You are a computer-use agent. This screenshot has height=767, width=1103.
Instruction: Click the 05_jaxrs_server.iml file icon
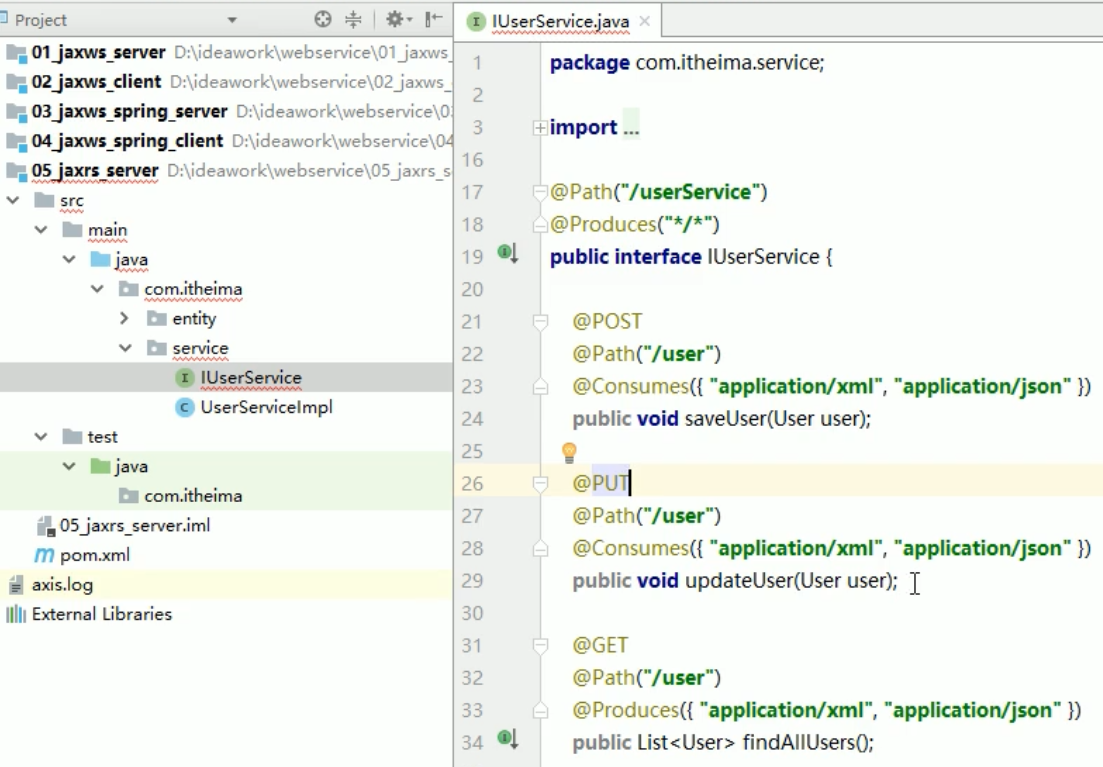(44, 526)
